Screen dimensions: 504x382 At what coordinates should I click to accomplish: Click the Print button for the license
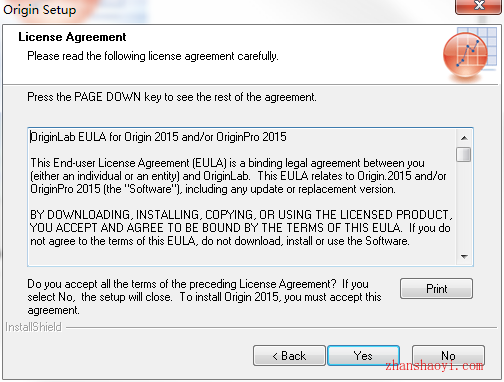(x=436, y=288)
